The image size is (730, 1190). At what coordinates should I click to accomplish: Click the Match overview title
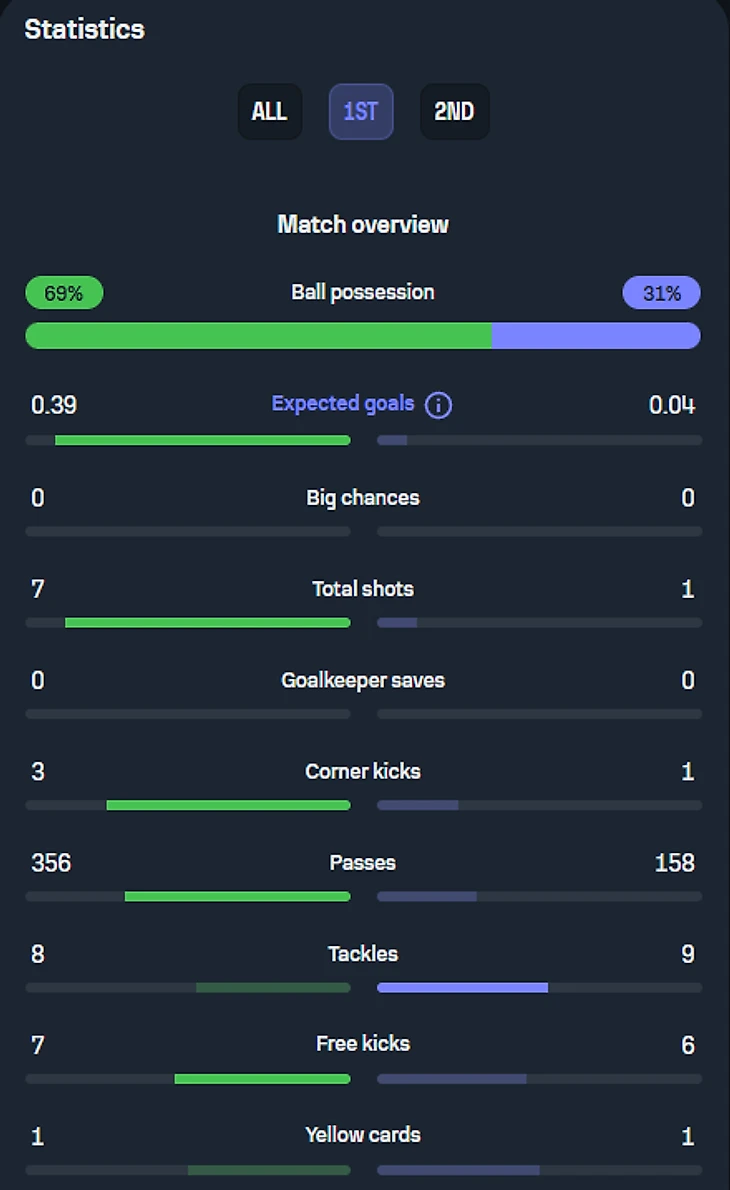point(363,224)
